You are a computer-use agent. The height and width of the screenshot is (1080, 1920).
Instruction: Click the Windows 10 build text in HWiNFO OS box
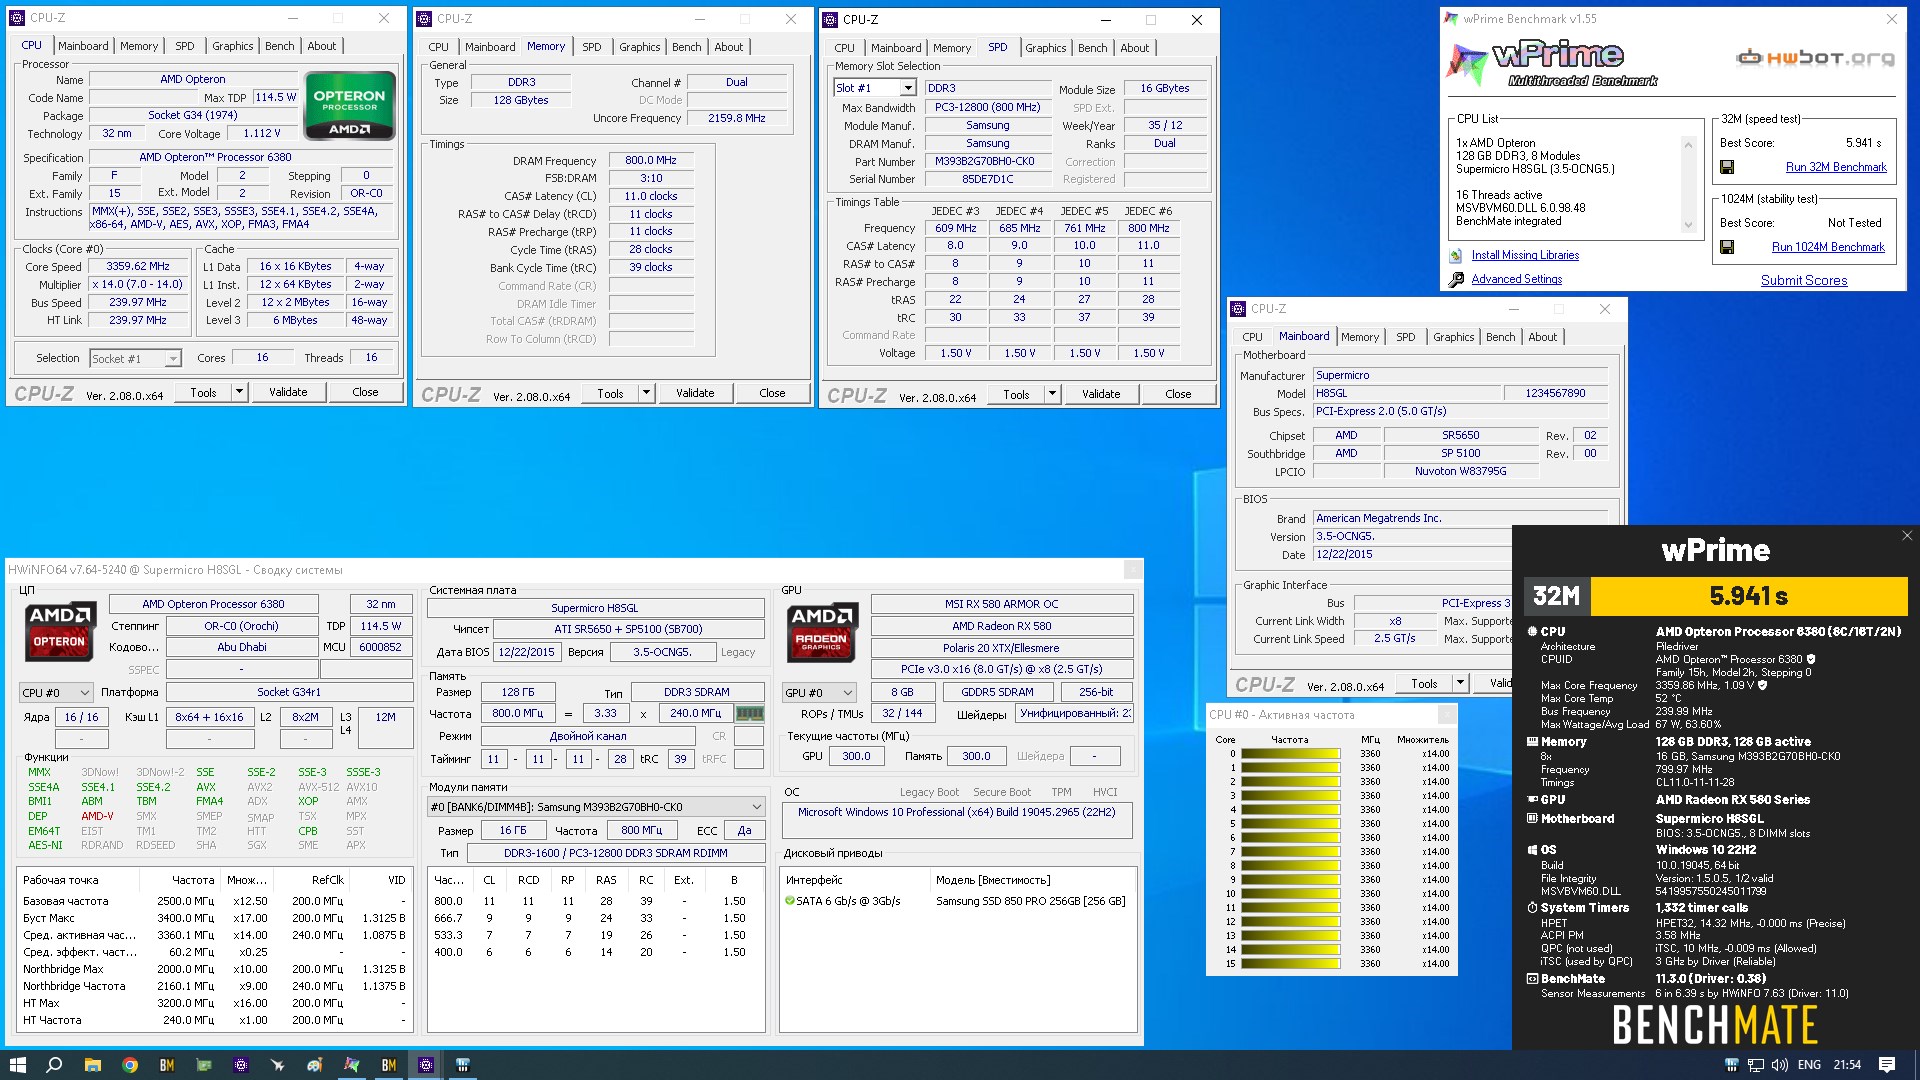point(956,812)
